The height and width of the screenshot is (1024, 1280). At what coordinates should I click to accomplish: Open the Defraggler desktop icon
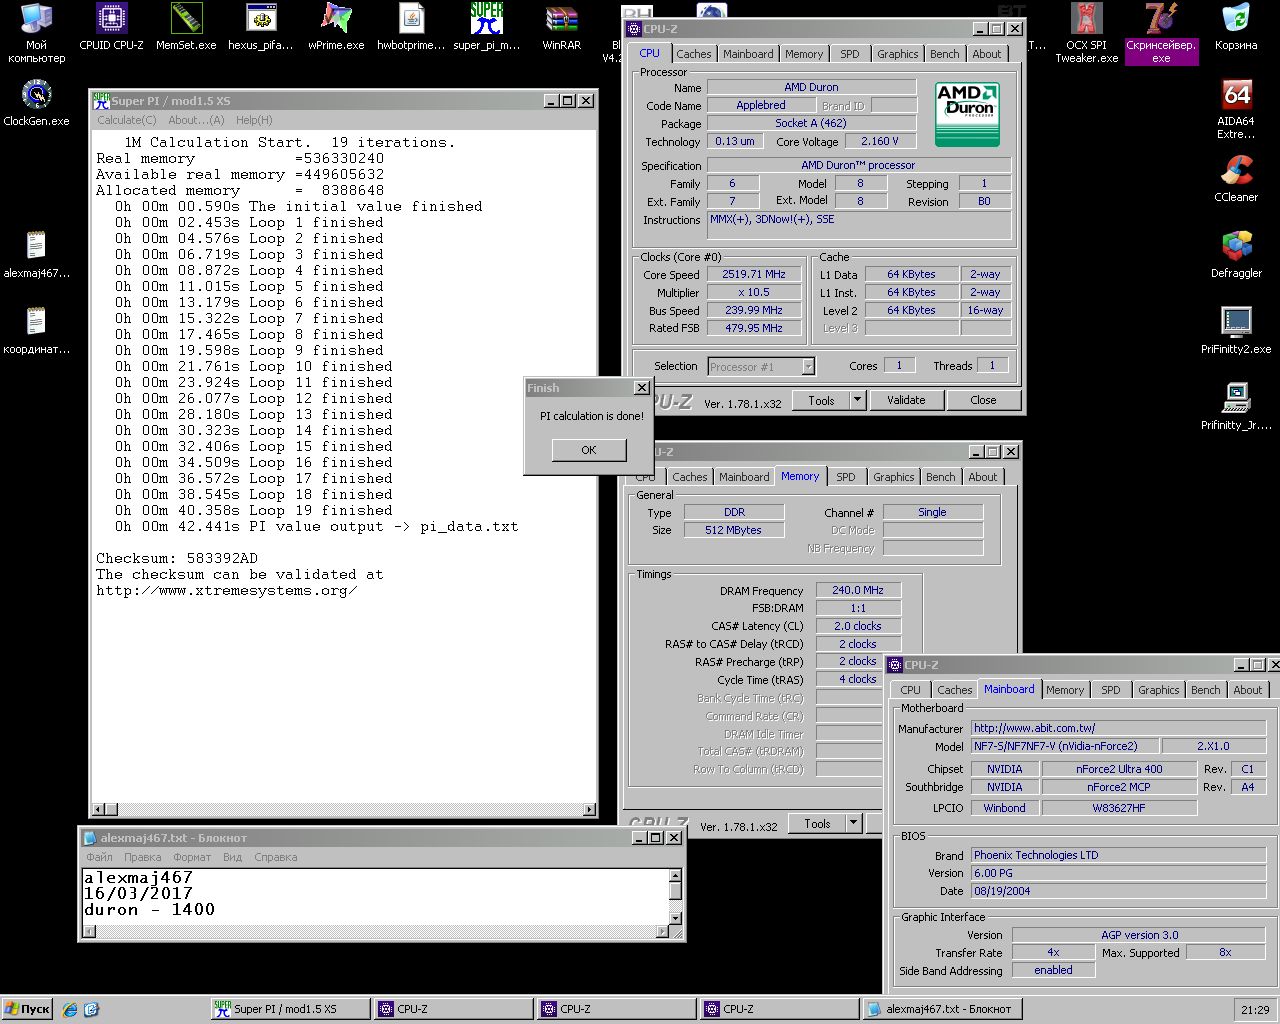[x=1236, y=255]
